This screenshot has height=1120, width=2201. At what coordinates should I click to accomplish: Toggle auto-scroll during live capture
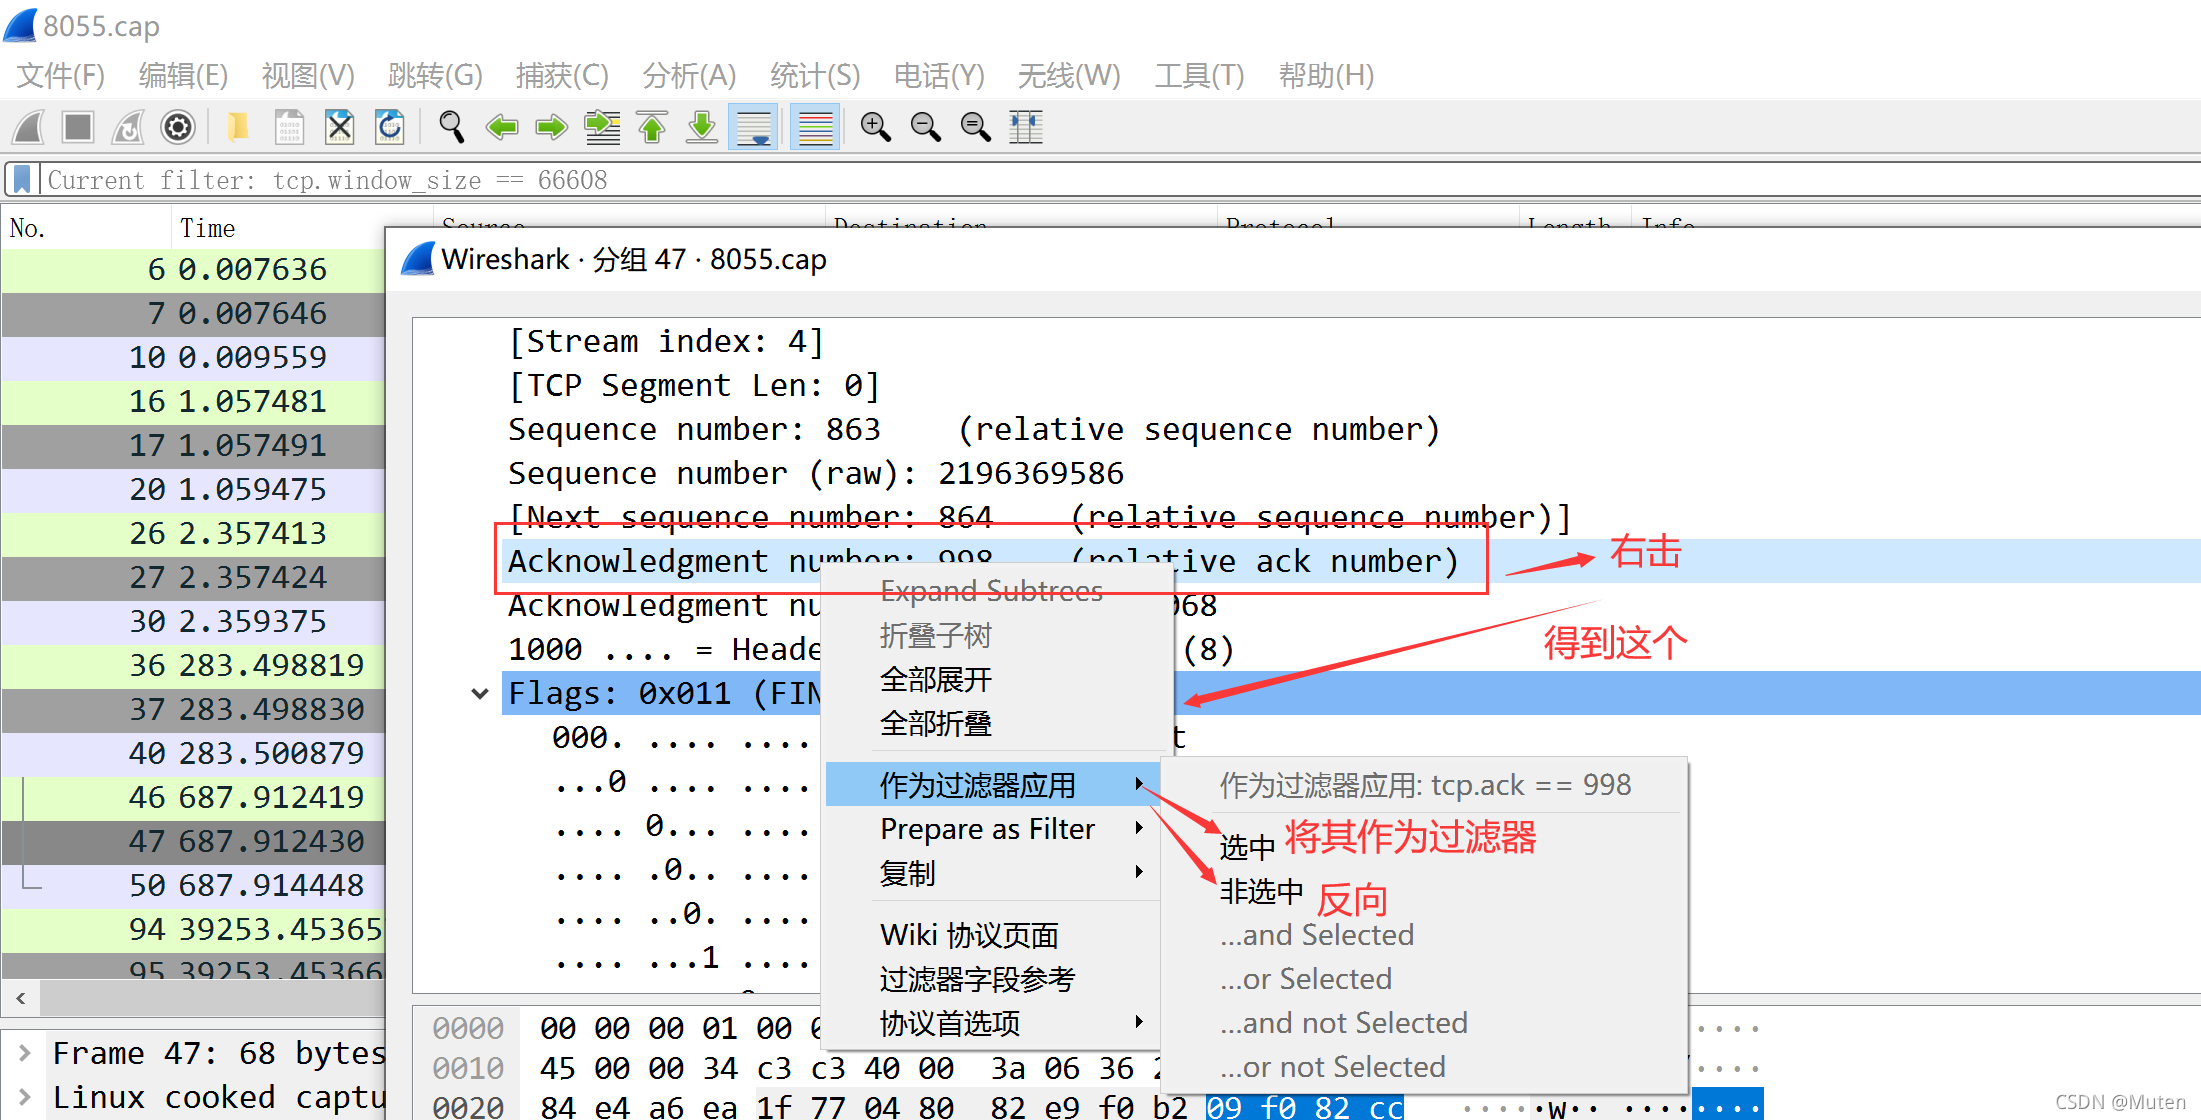click(x=753, y=127)
